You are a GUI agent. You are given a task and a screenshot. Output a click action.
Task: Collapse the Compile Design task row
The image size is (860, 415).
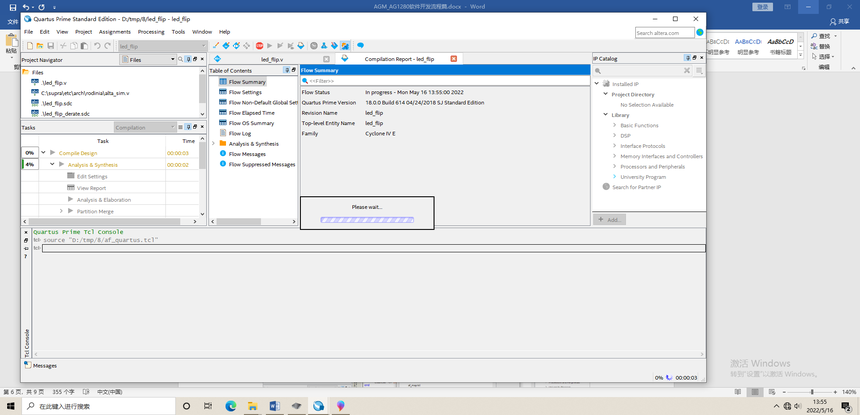coord(43,152)
